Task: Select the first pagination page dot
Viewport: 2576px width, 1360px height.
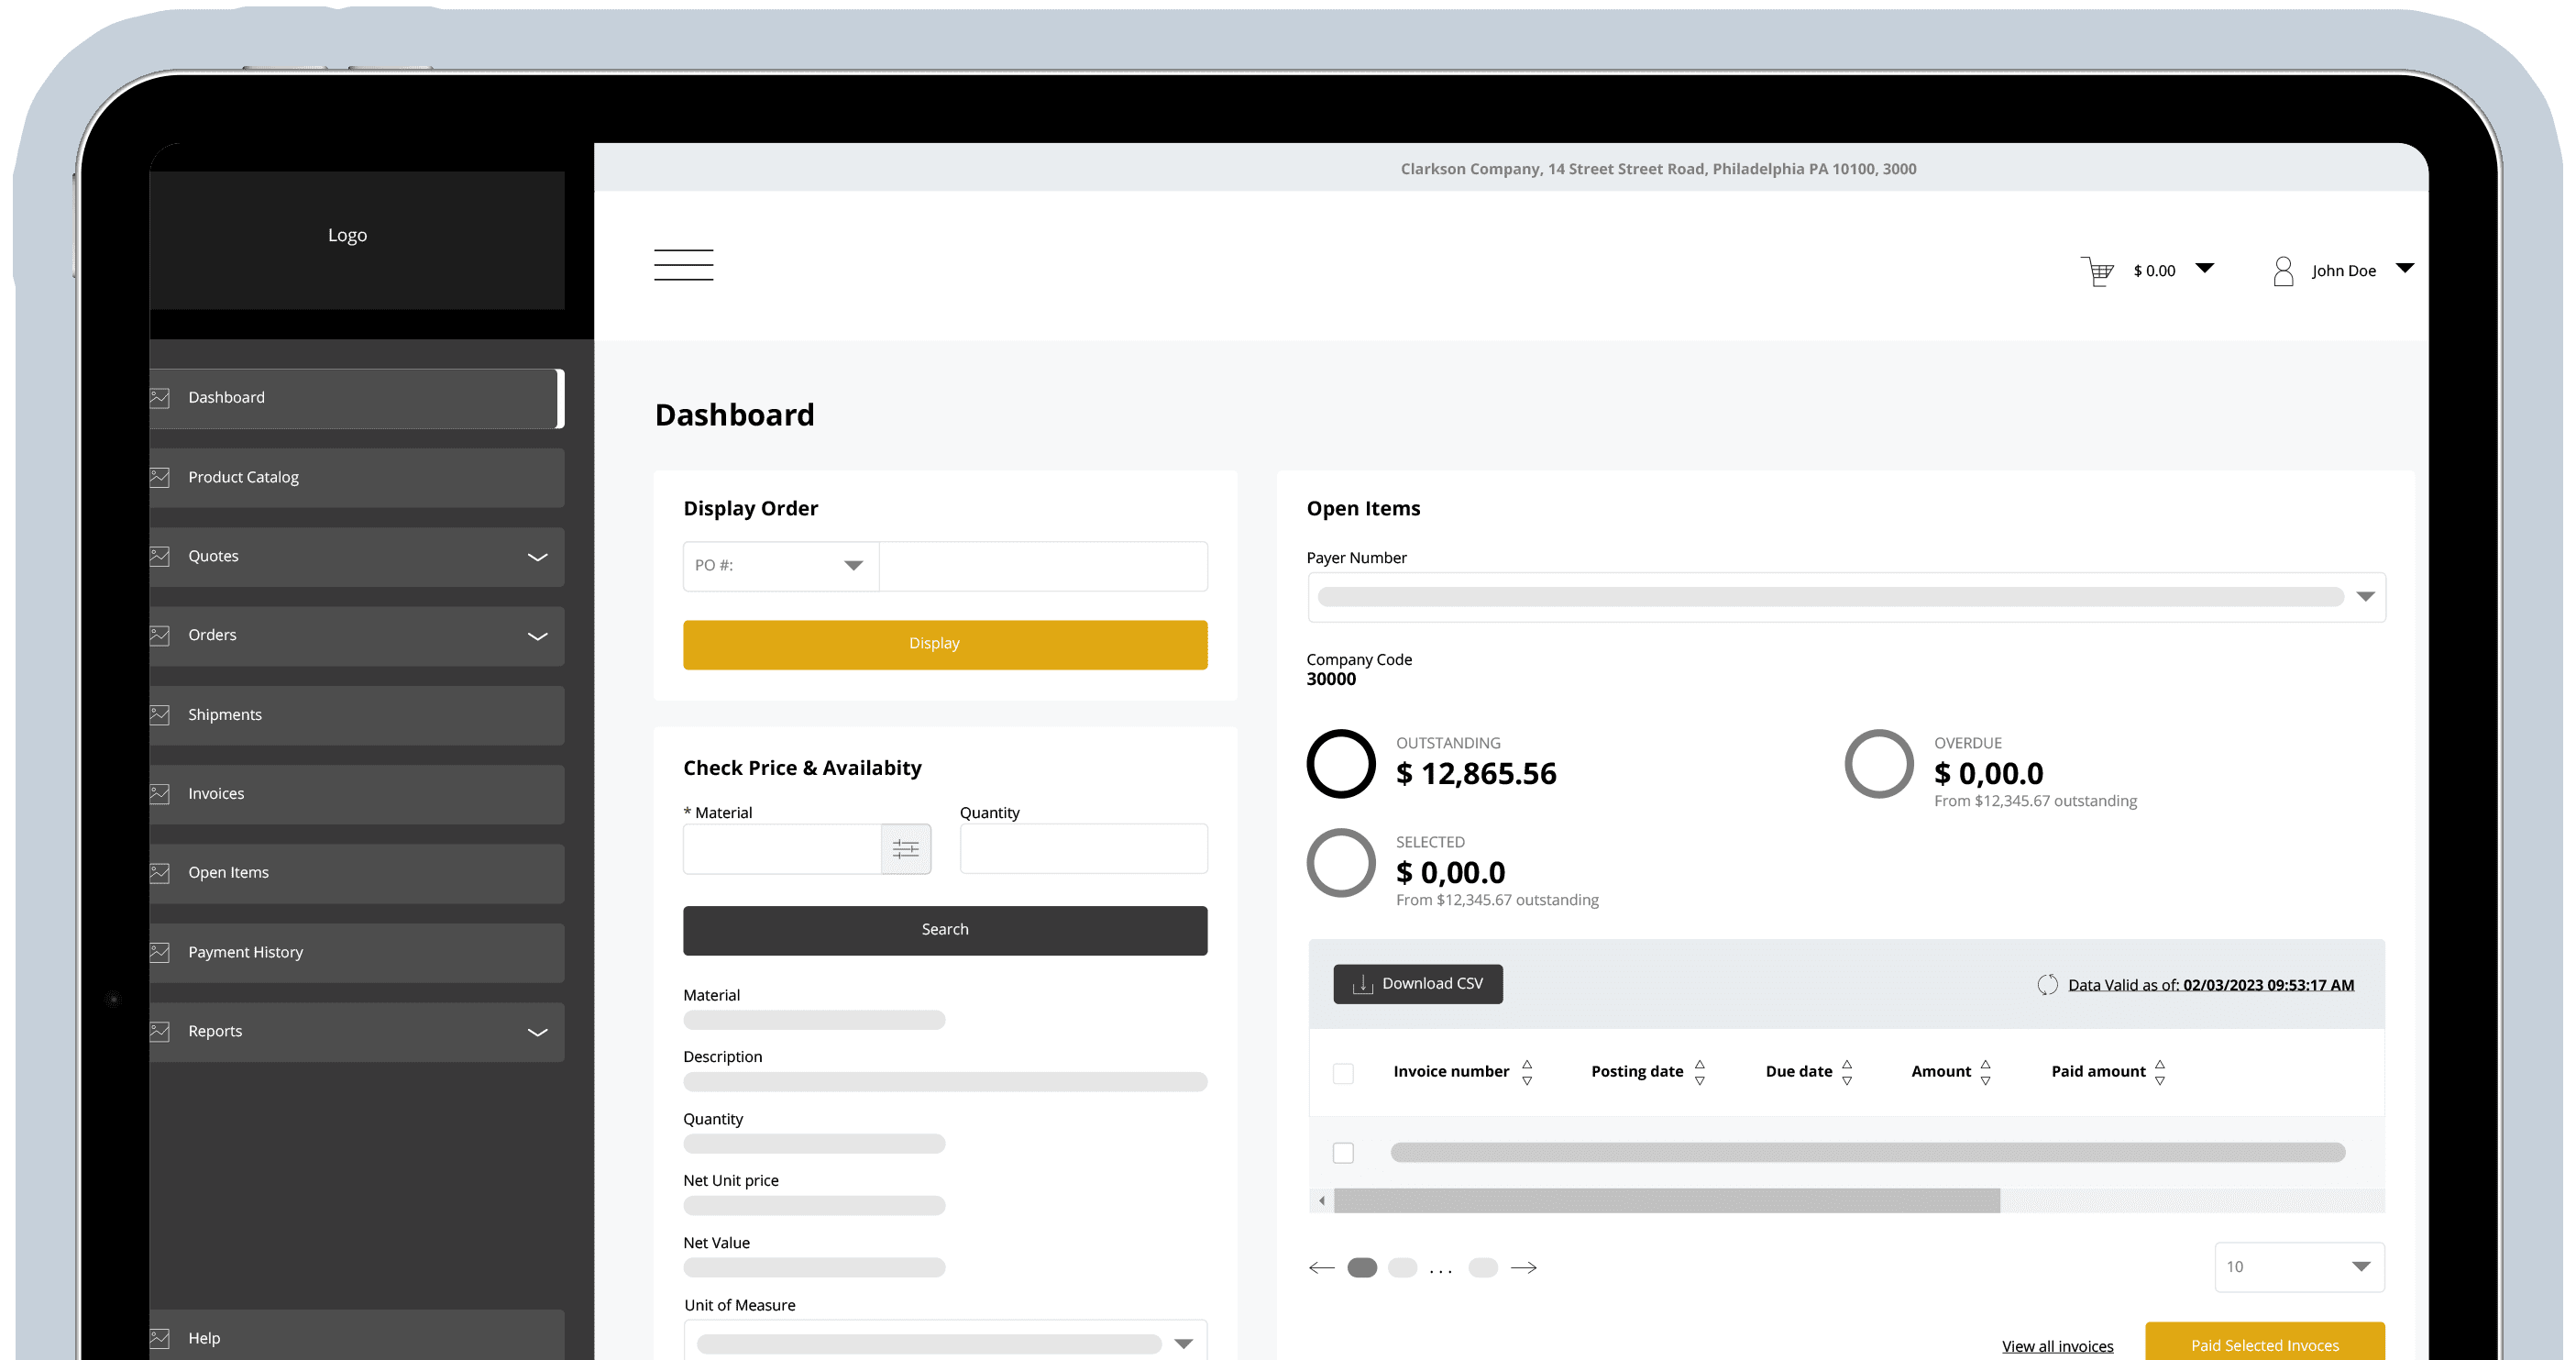Action: pos(1362,1268)
